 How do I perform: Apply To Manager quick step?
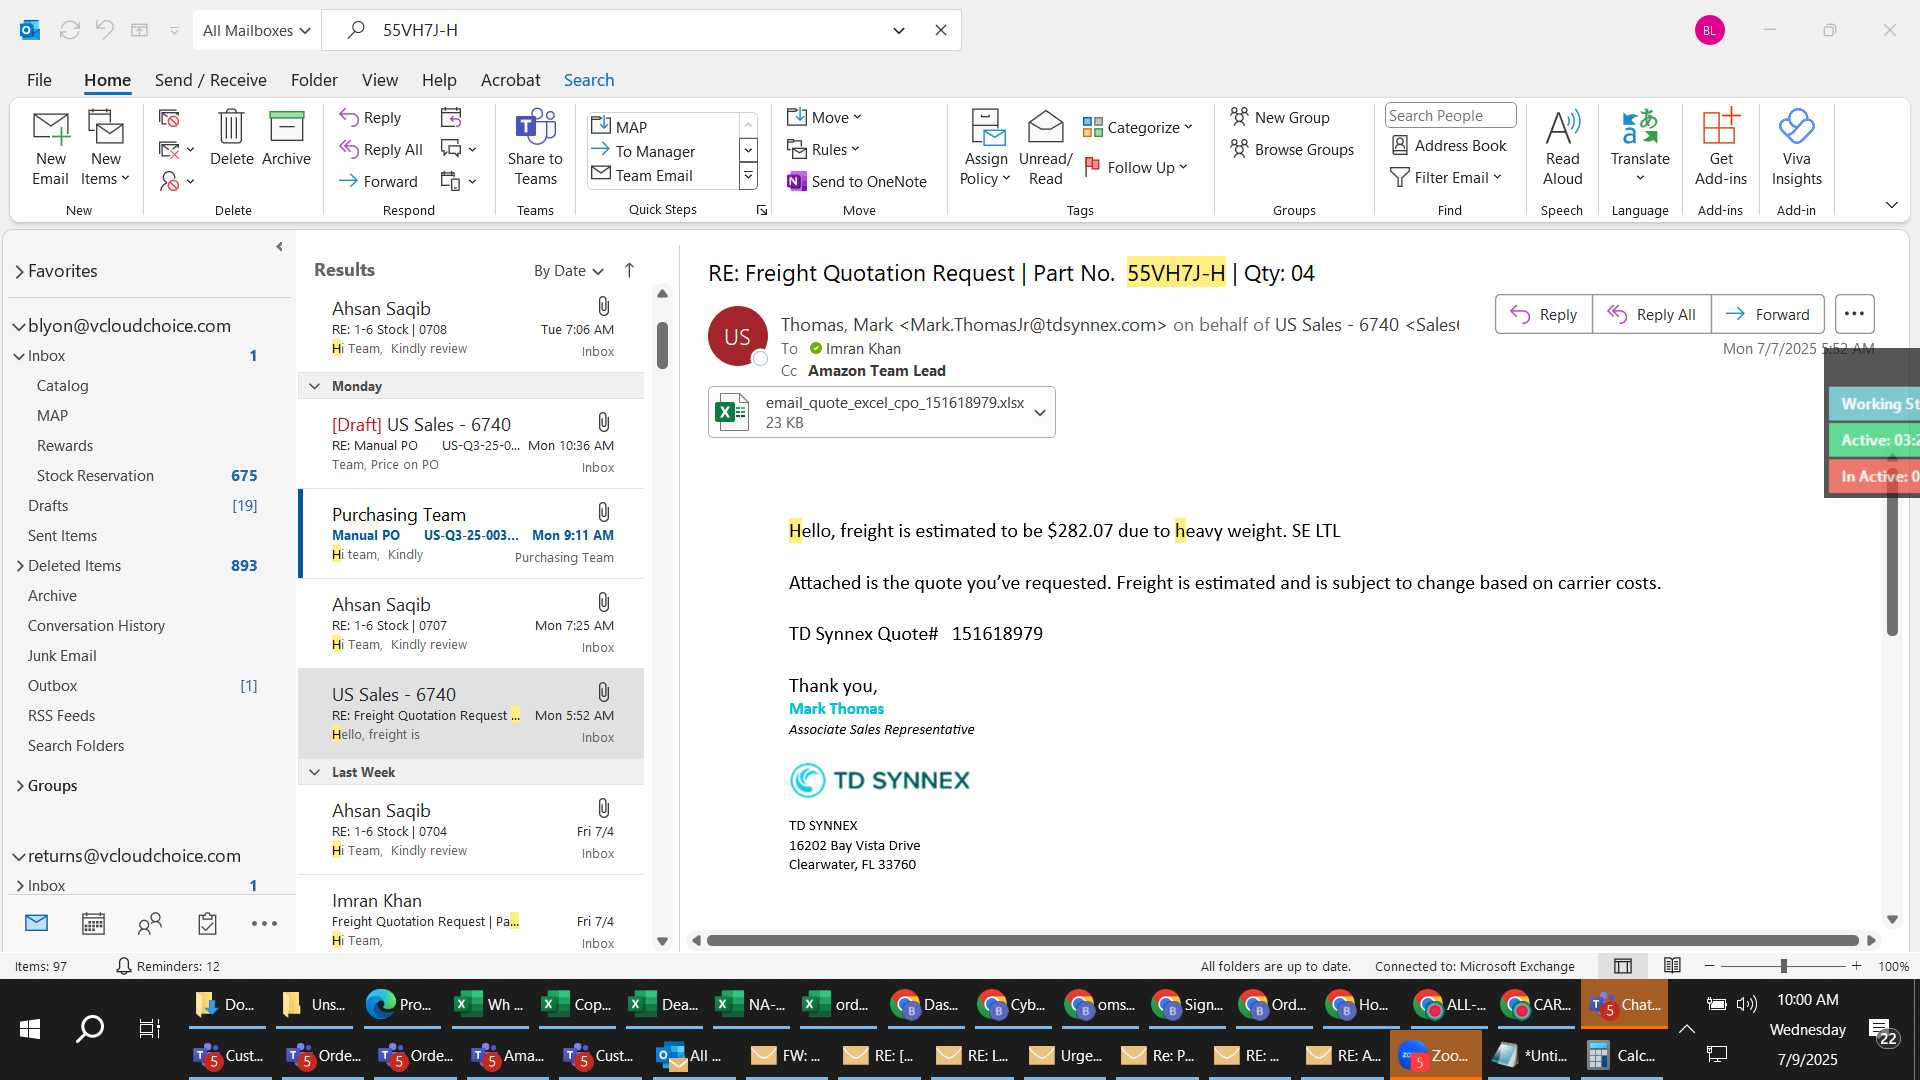click(655, 151)
